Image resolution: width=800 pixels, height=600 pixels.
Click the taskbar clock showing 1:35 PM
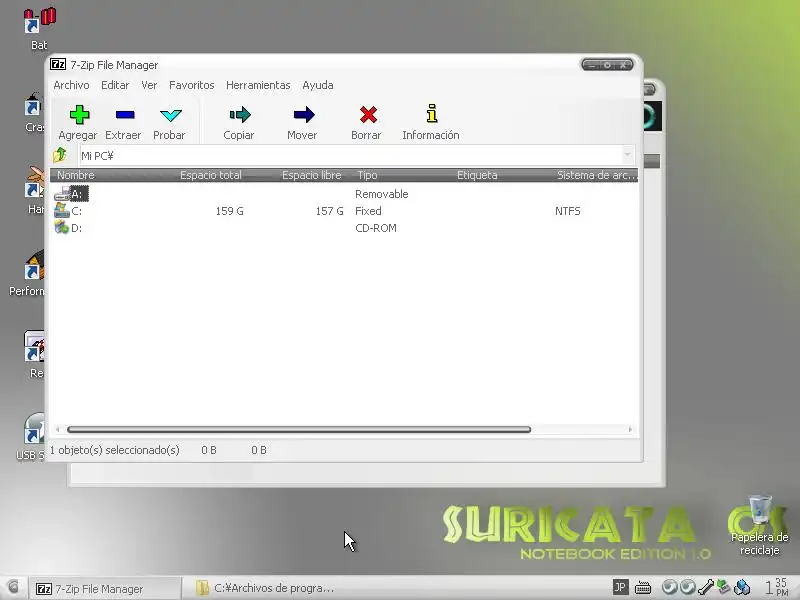coord(776,587)
